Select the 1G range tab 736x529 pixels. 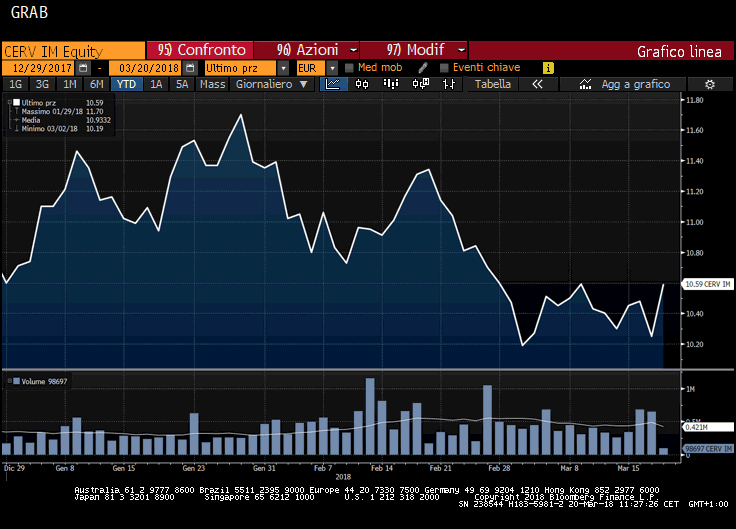click(15, 84)
